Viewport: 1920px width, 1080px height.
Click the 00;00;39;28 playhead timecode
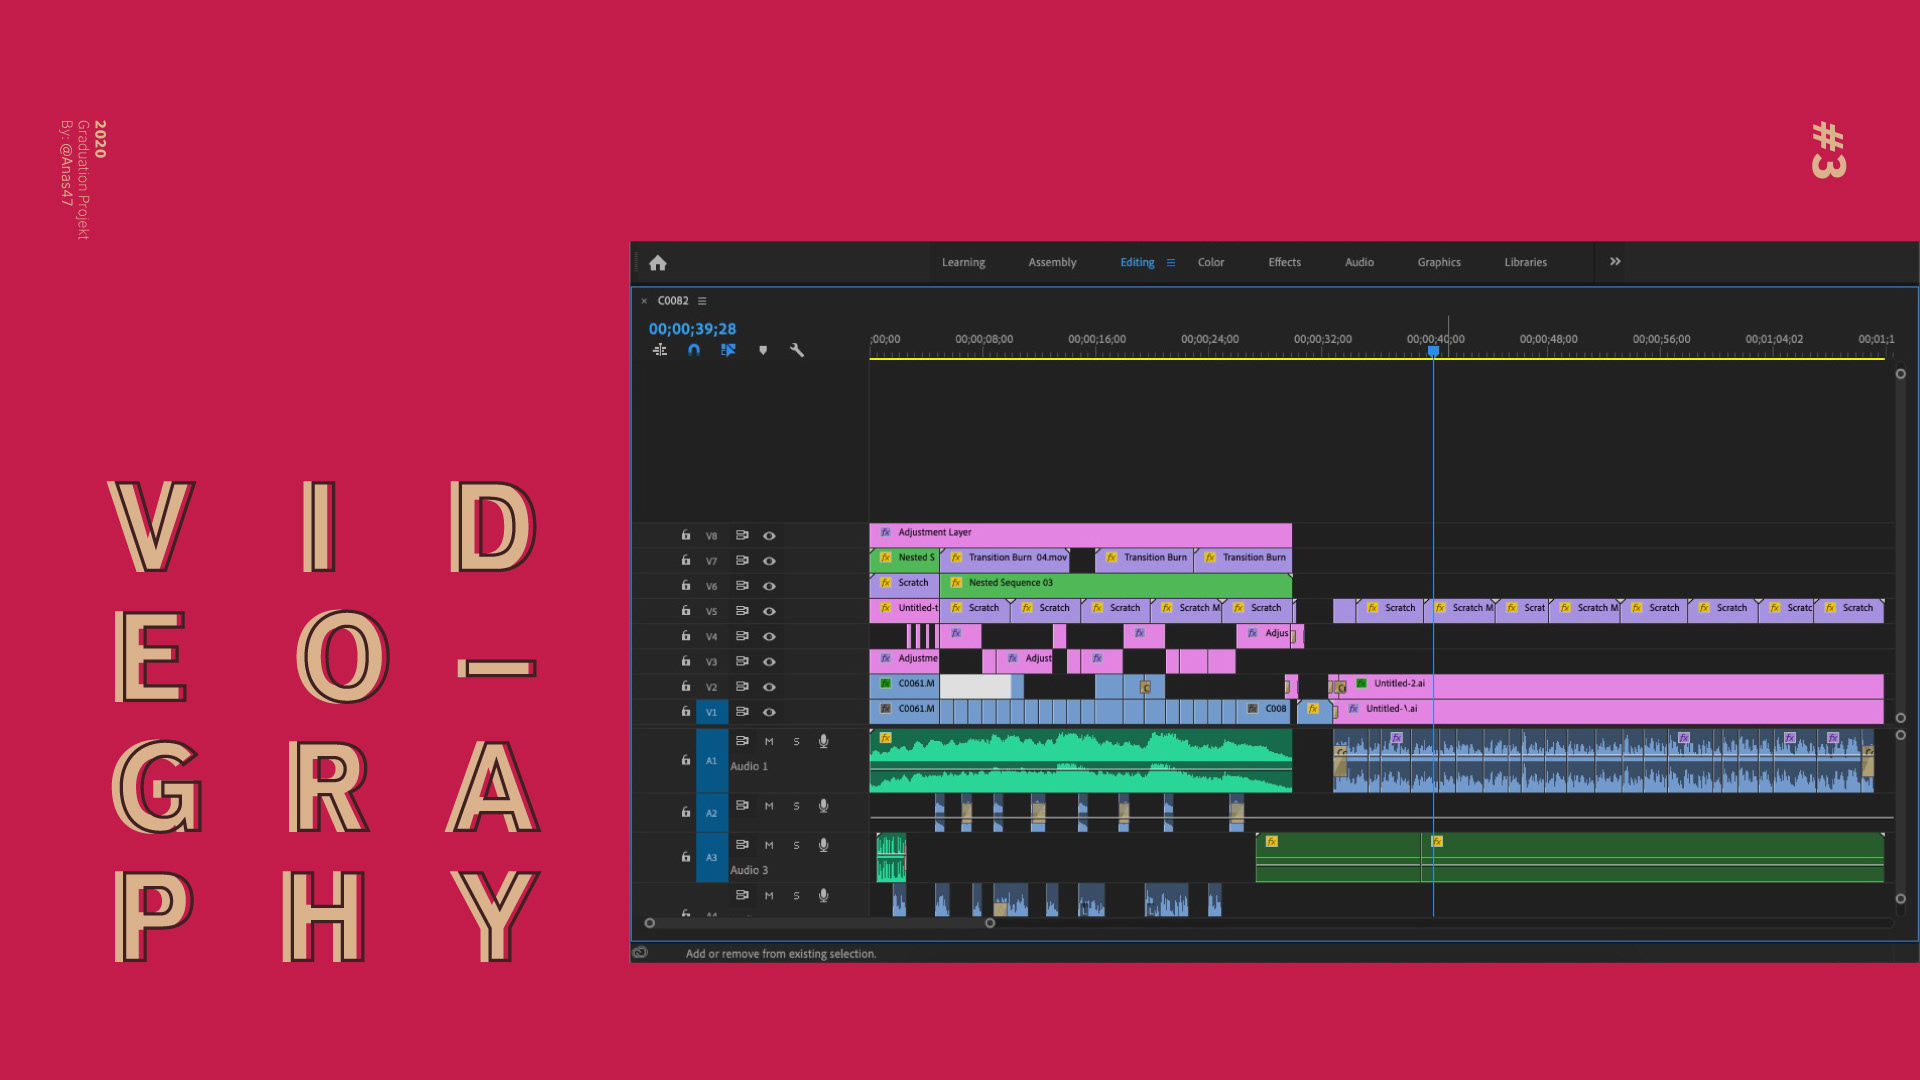point(692,329)
